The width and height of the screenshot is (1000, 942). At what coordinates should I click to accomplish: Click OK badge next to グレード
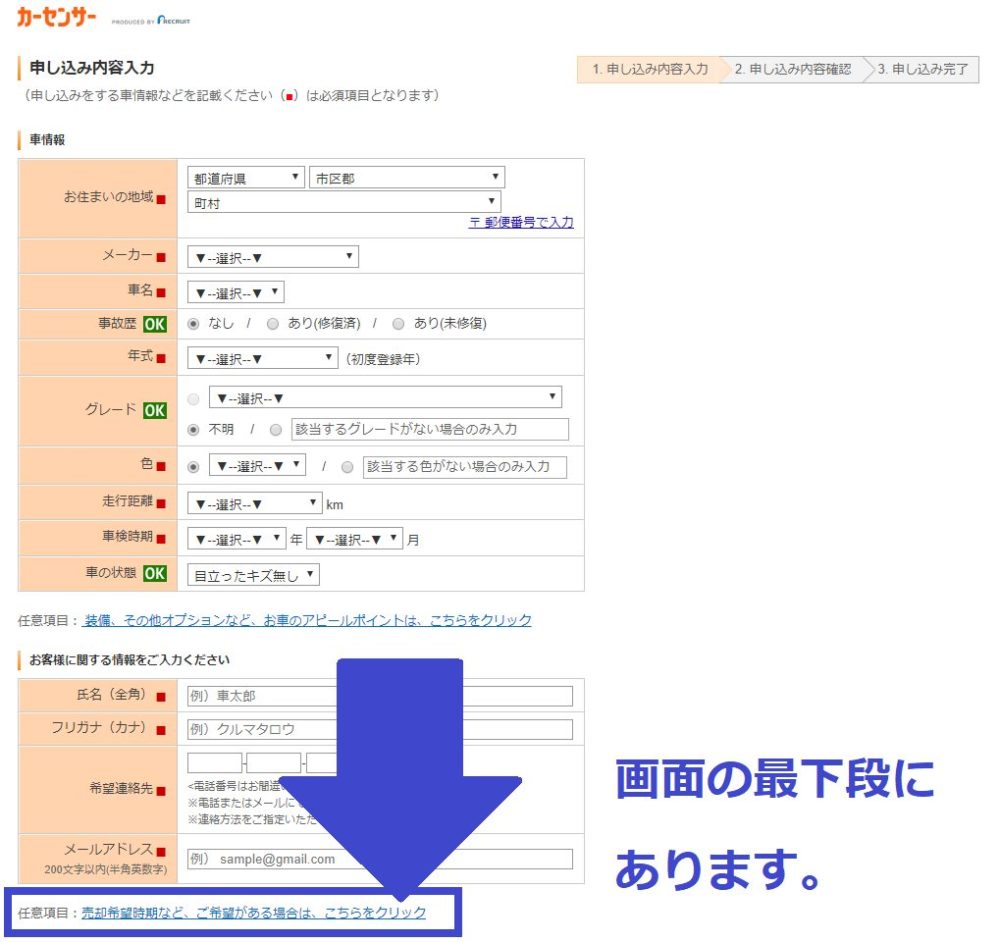click(154, 411)
